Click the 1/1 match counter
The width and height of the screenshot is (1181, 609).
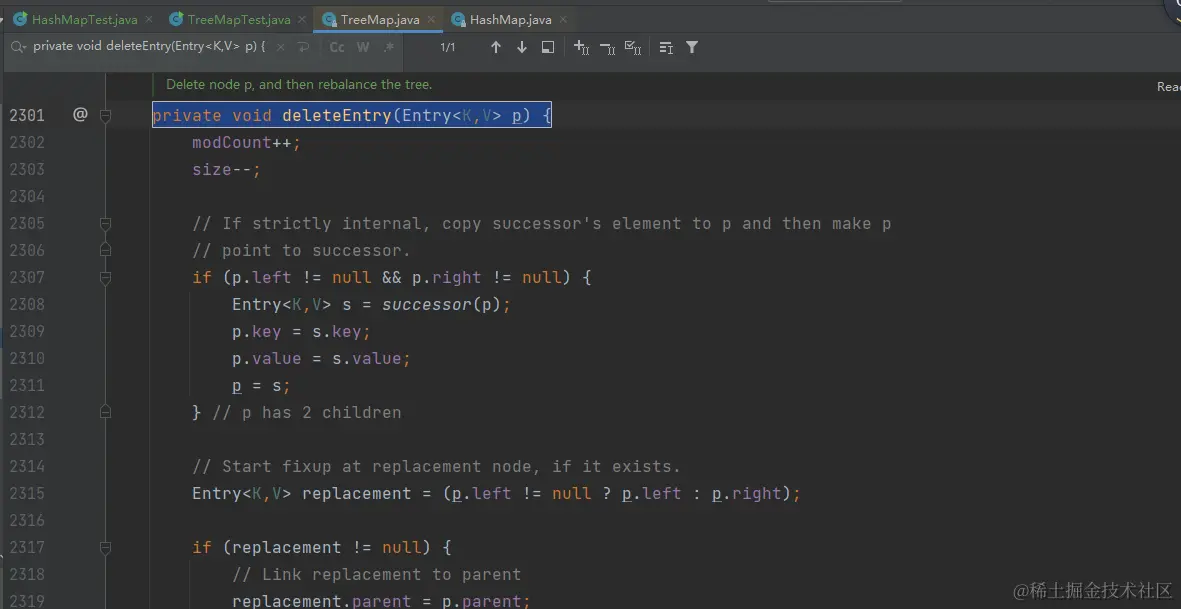[448, 47]
